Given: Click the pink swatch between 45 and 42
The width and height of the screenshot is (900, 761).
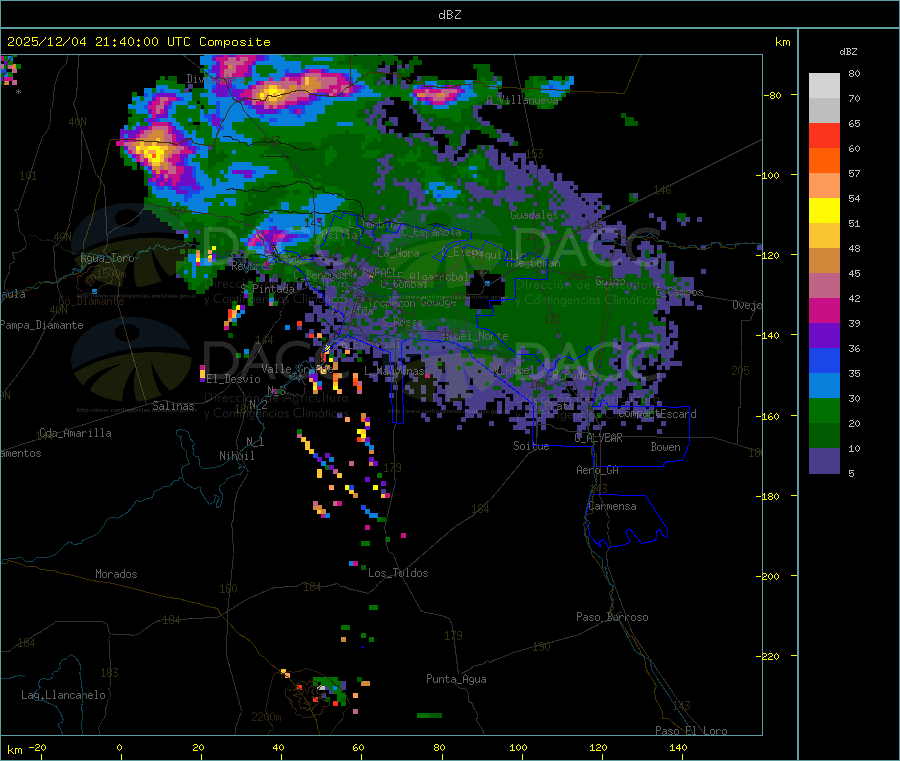Looking at the screenshot, I should tap(824, 286).
